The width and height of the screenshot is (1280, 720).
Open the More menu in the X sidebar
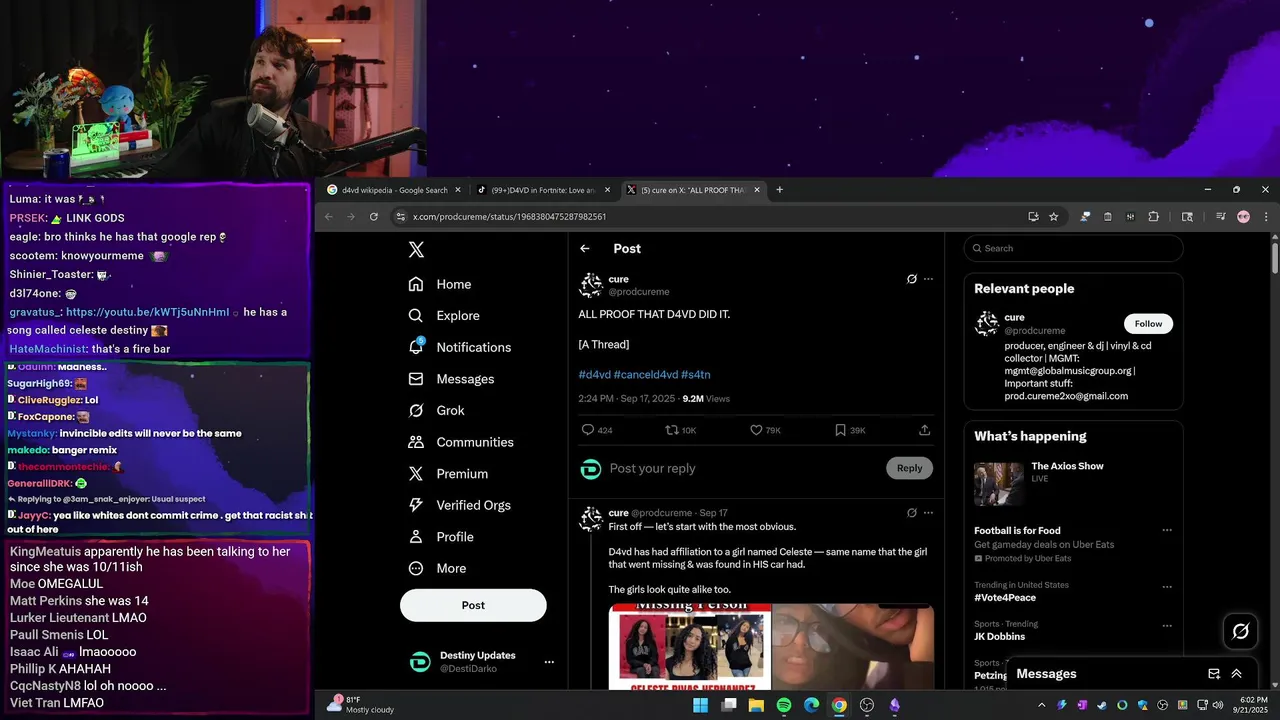pyautogui.click(x=438, y=568)
